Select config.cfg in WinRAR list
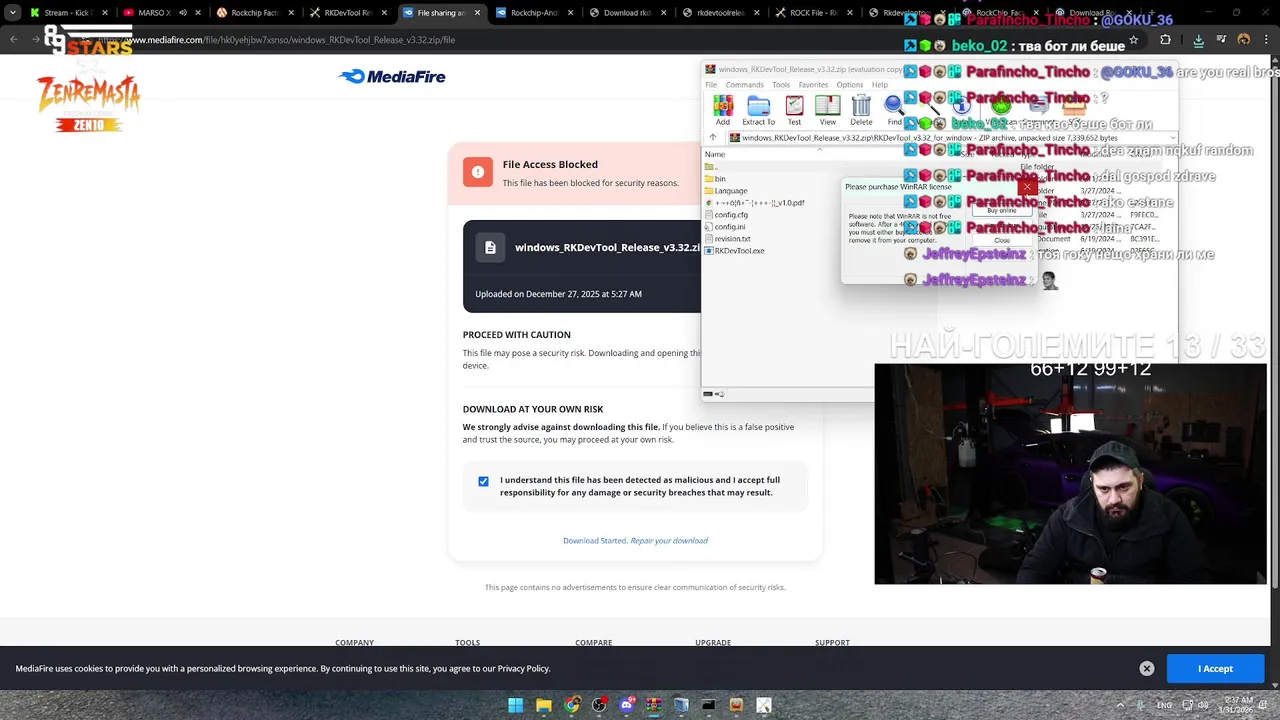 point(725,214)
